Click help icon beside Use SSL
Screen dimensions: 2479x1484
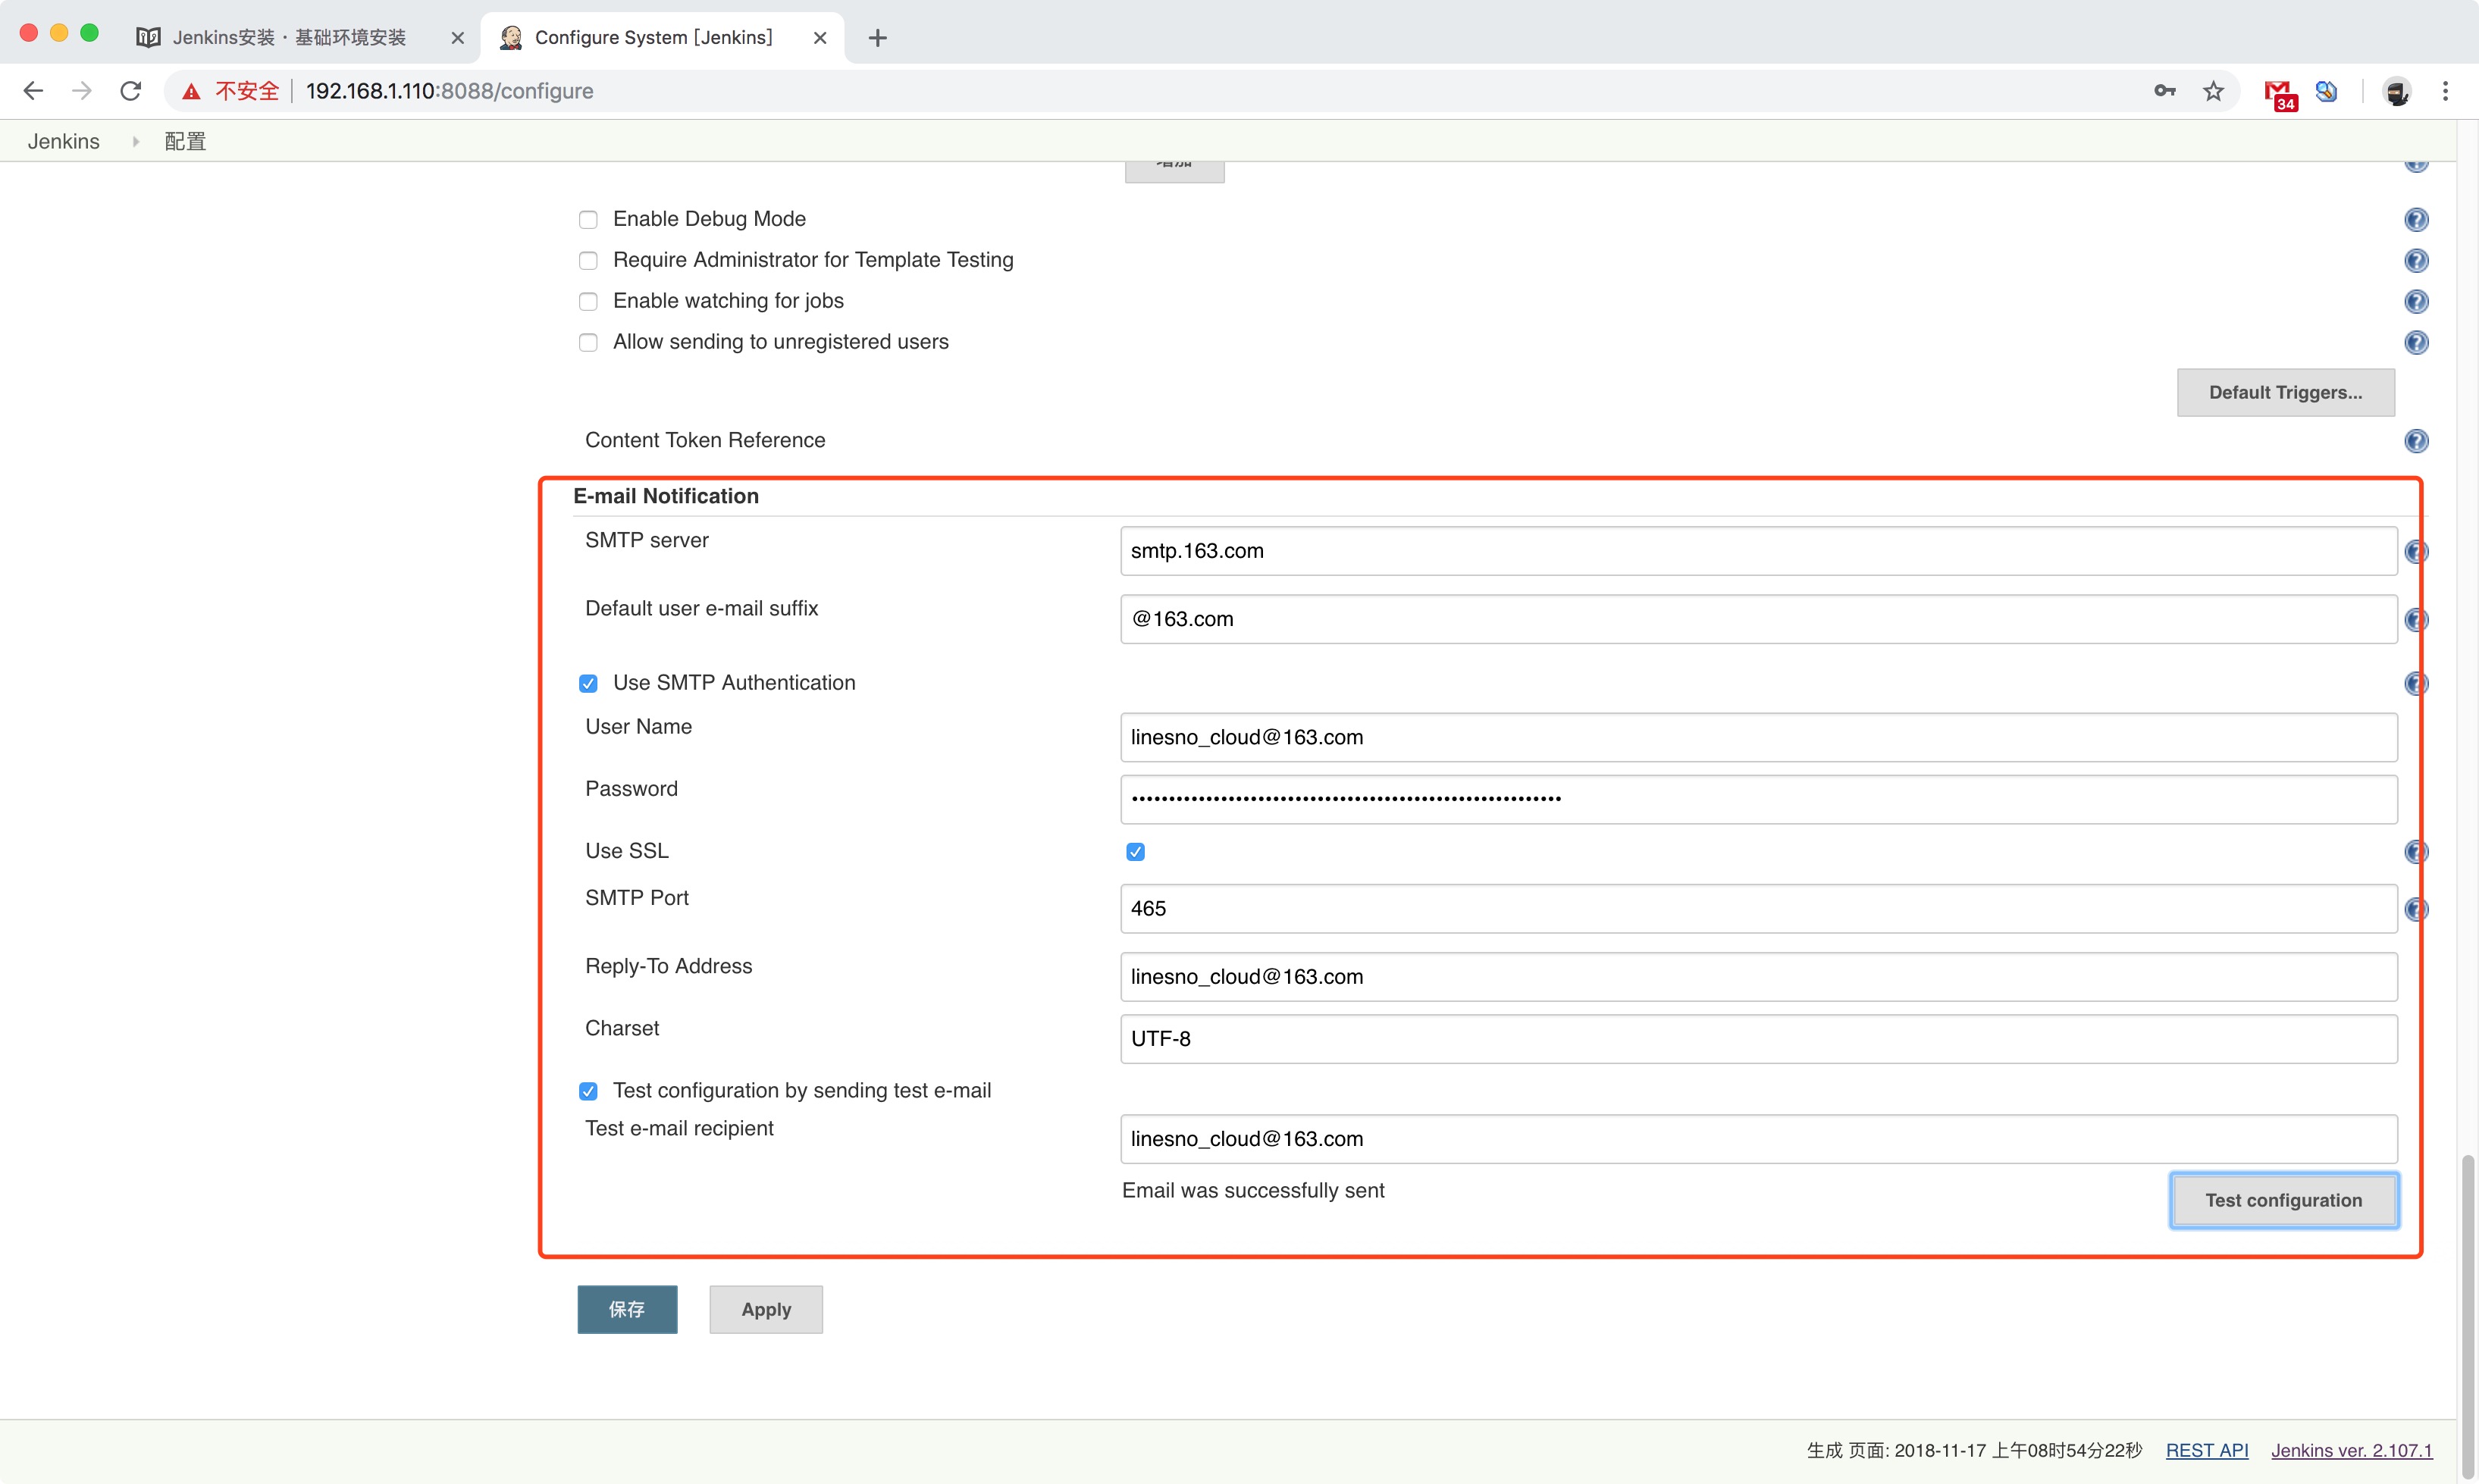(2415, 852)
